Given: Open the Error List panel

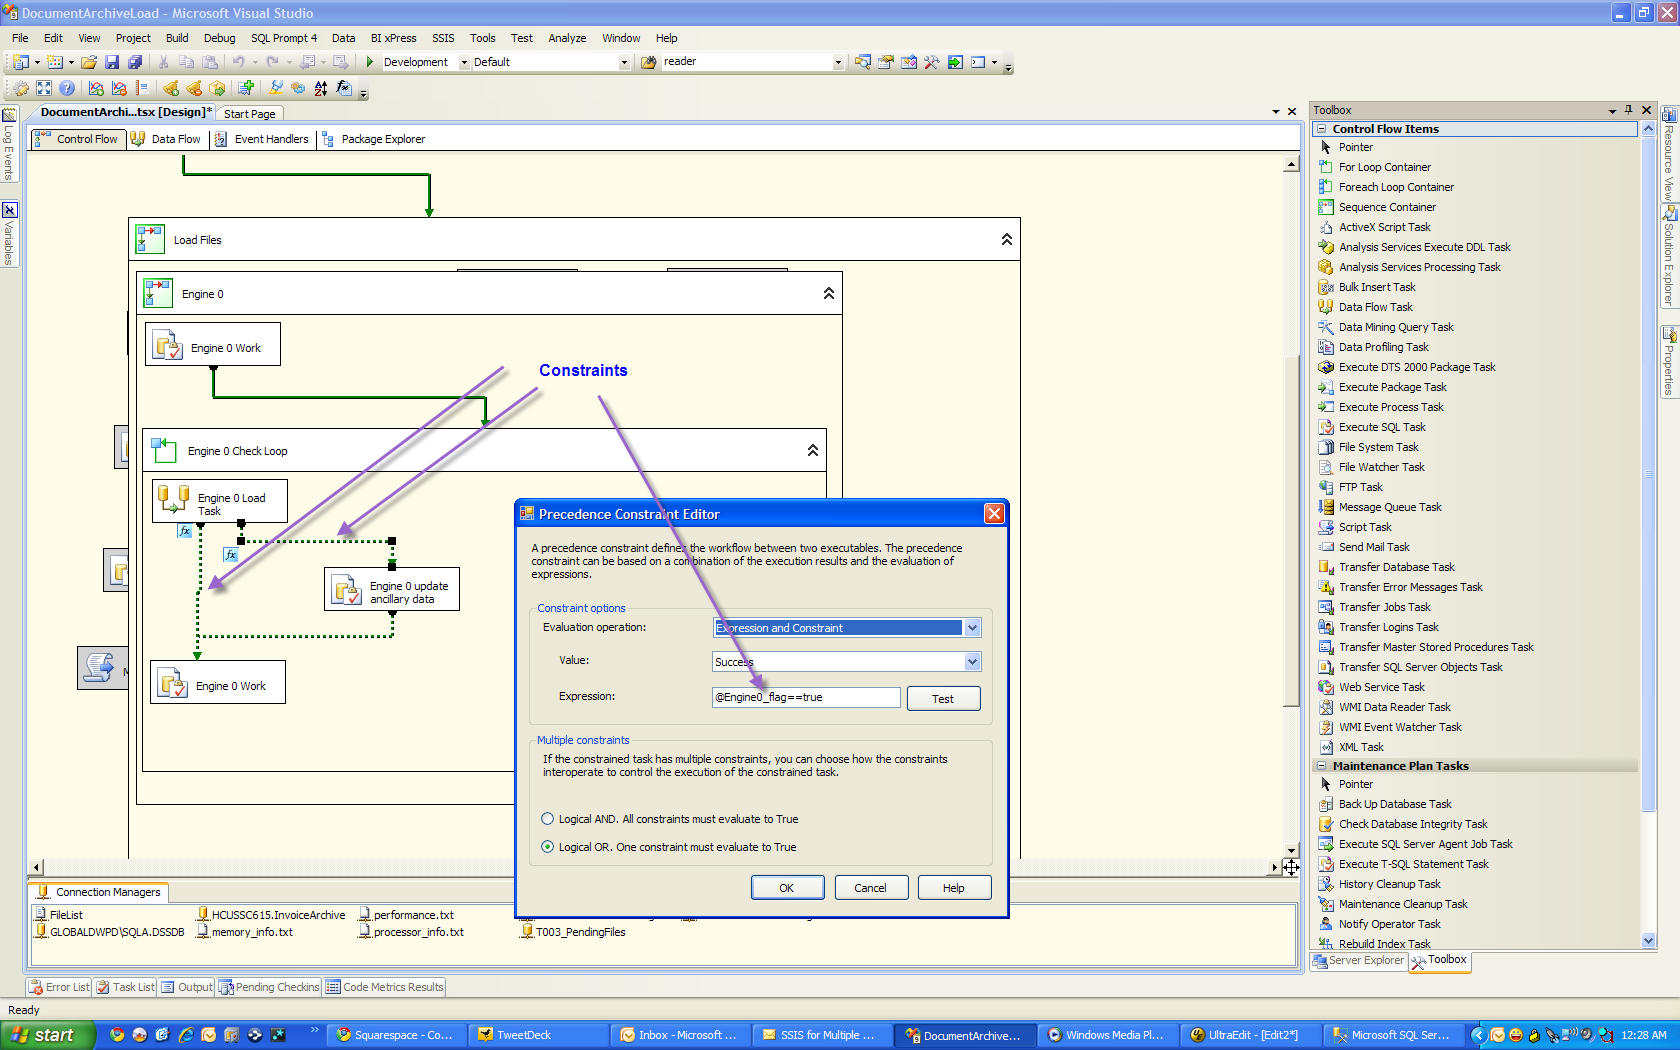Looking at the screenshot, I should 59,987.
